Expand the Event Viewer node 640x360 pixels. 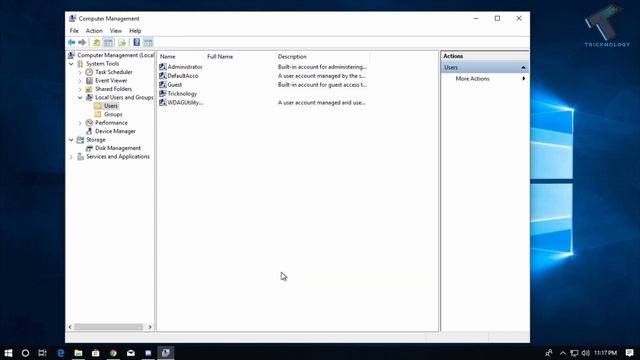tap(80, 81)
